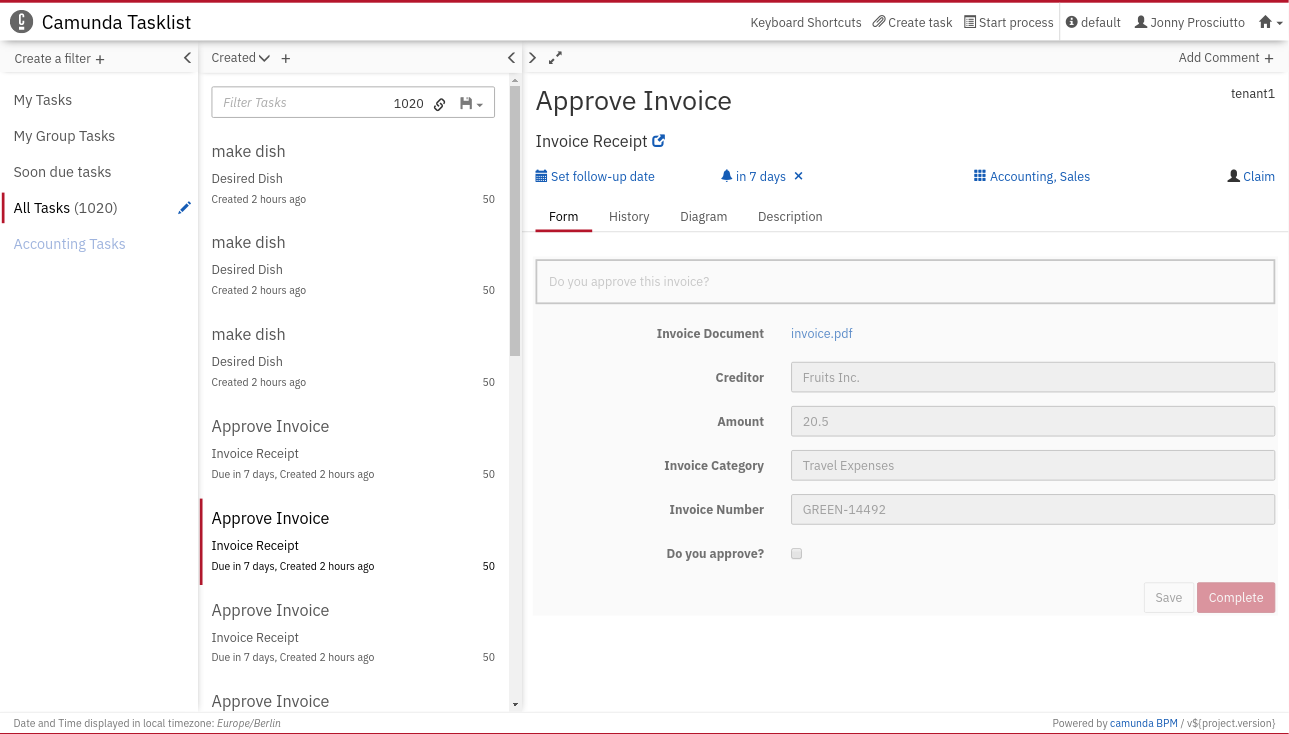Click the Camunda logo icon
The width and height of the screenshot is (1289, 734).
[23, 22]
